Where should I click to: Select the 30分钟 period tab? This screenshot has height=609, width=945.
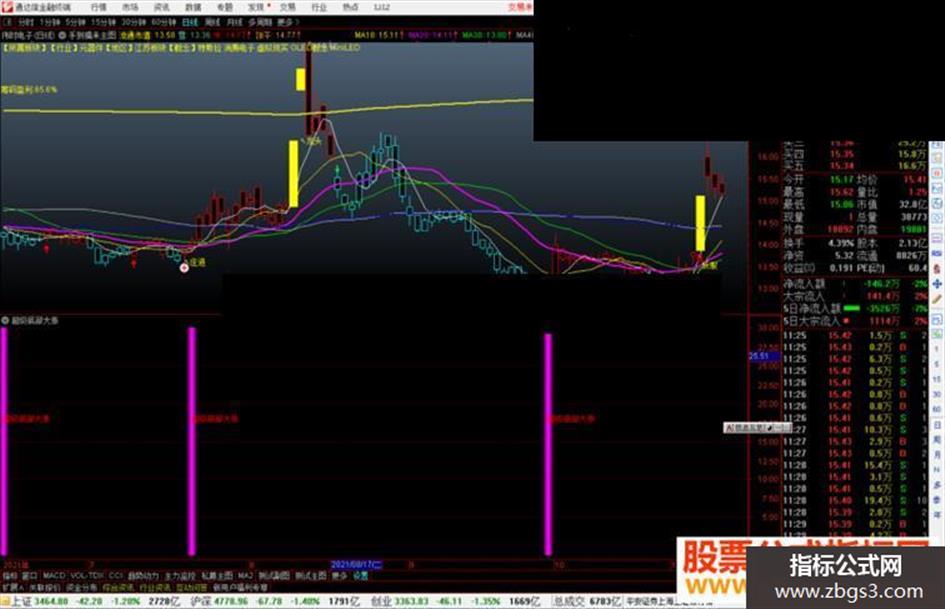click(134, 22)
